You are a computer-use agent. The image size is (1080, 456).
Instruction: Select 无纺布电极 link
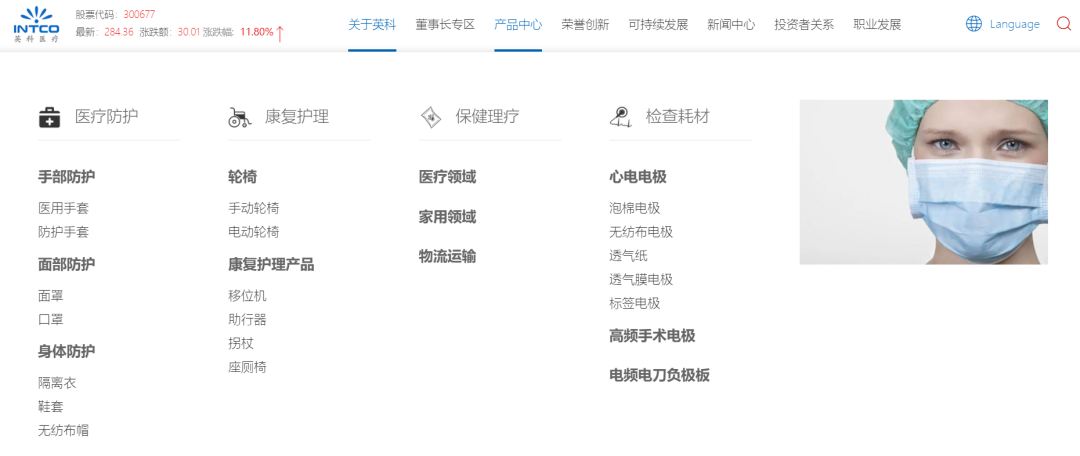pos(641,232)
